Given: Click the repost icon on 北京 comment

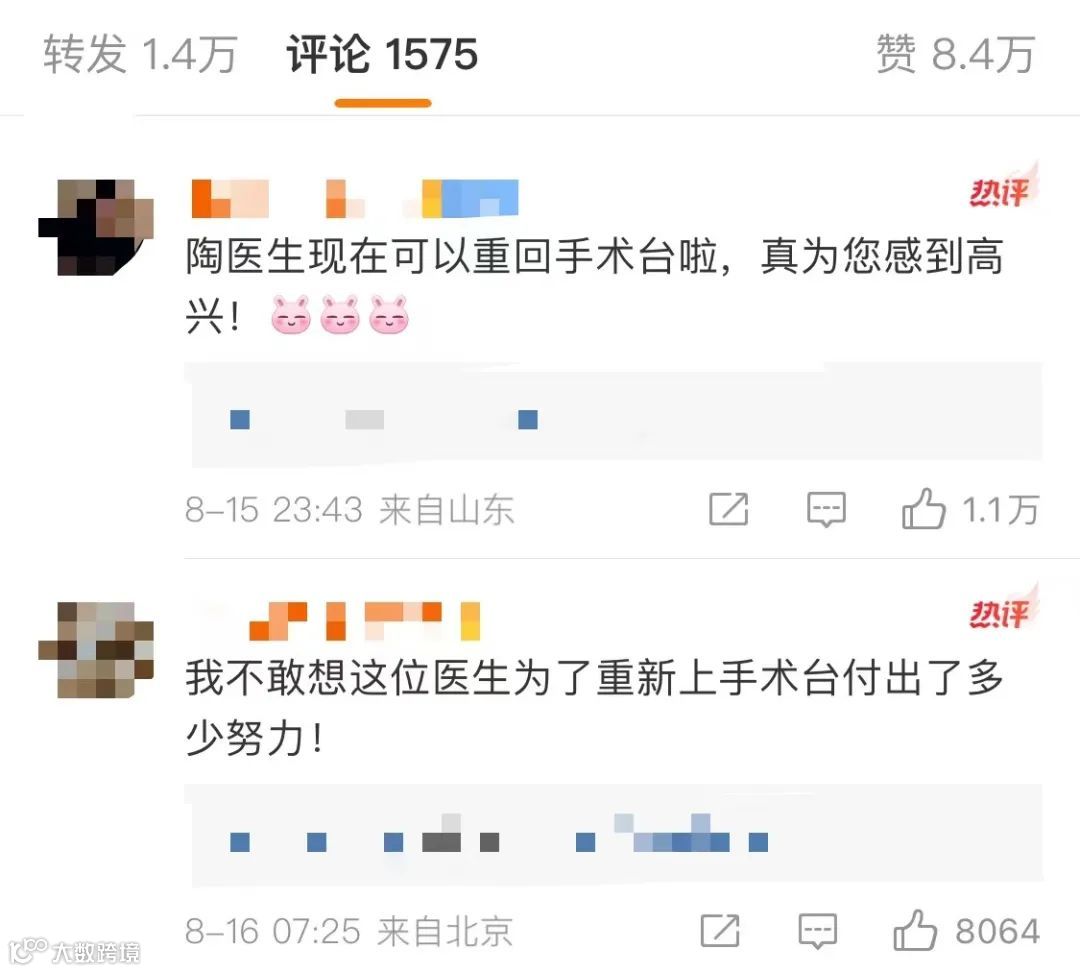Looking at the screenshot, I should pyautogui.click(x=720, y=931).
